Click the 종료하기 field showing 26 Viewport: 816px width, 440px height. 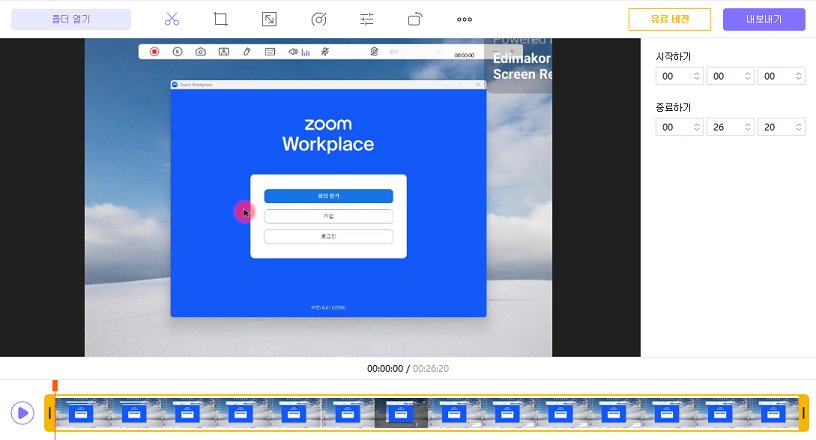click(730, 127)
